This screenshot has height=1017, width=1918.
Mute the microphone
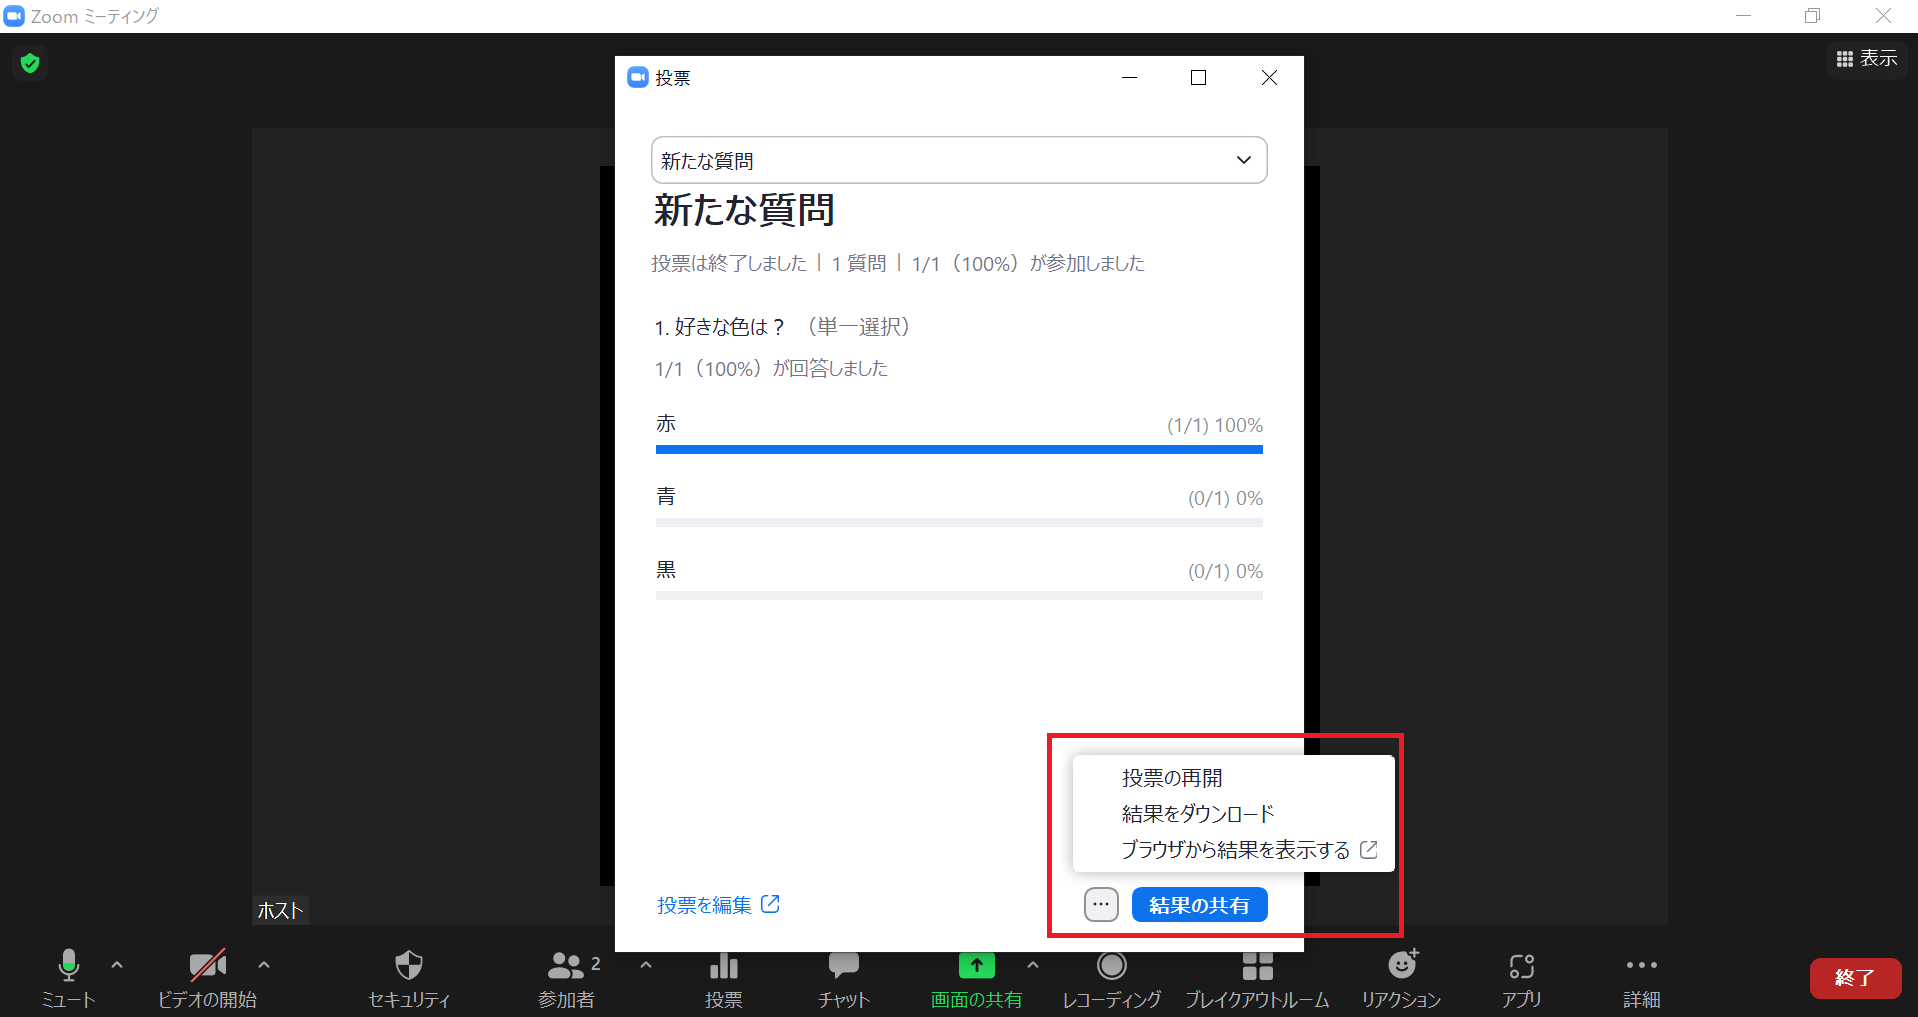(68, 977)
